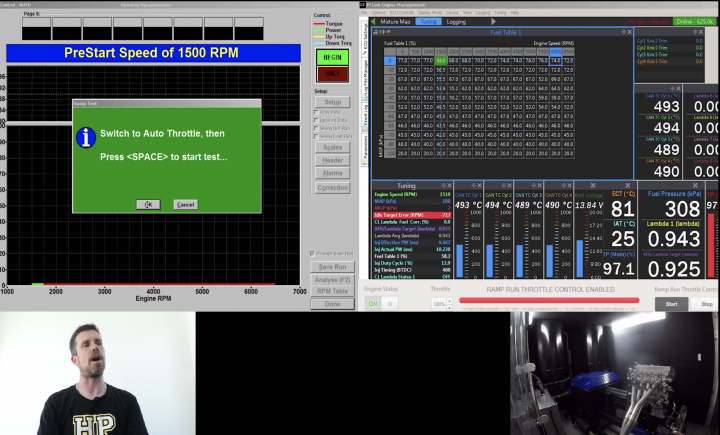Click the green previous page arrow
This screenshot has height=435, width=720.
pyautogui.click(x=373, y=22)
